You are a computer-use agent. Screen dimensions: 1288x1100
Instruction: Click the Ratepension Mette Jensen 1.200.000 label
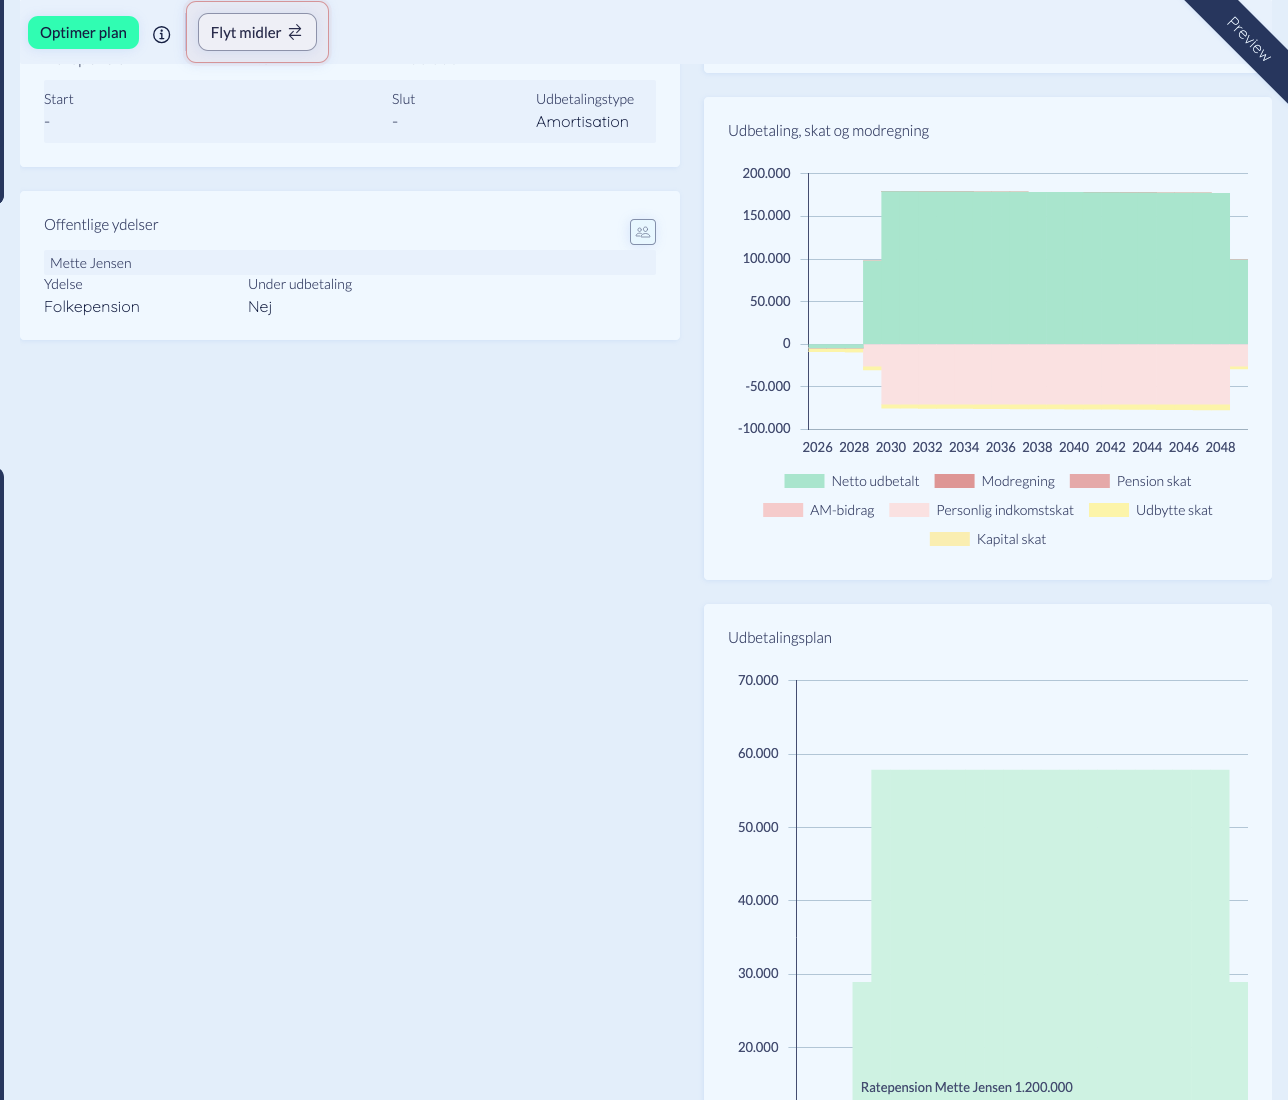click(x=967, y=1087)
